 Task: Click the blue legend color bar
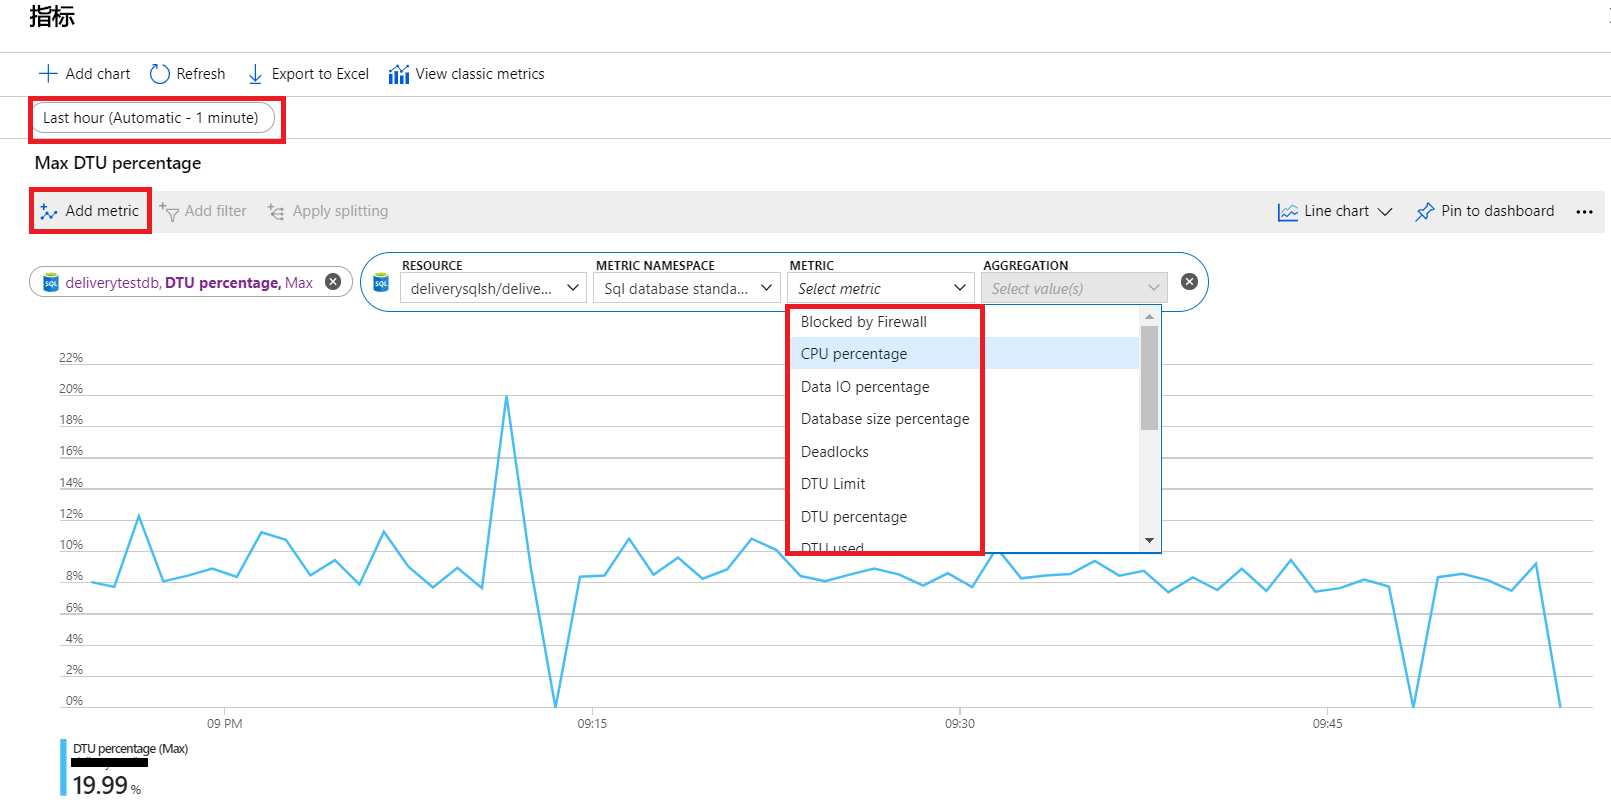point(63,768)
